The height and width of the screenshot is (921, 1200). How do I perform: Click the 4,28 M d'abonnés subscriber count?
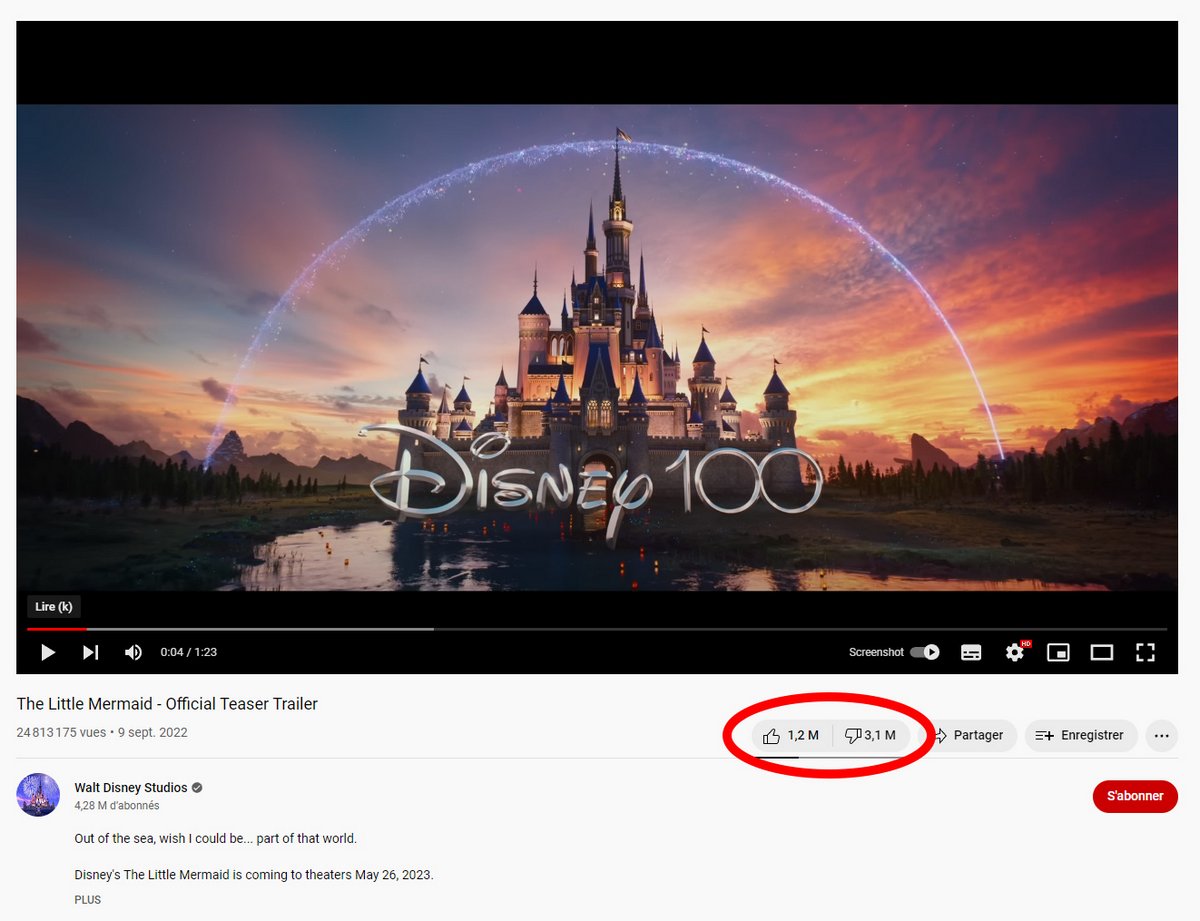117,806
